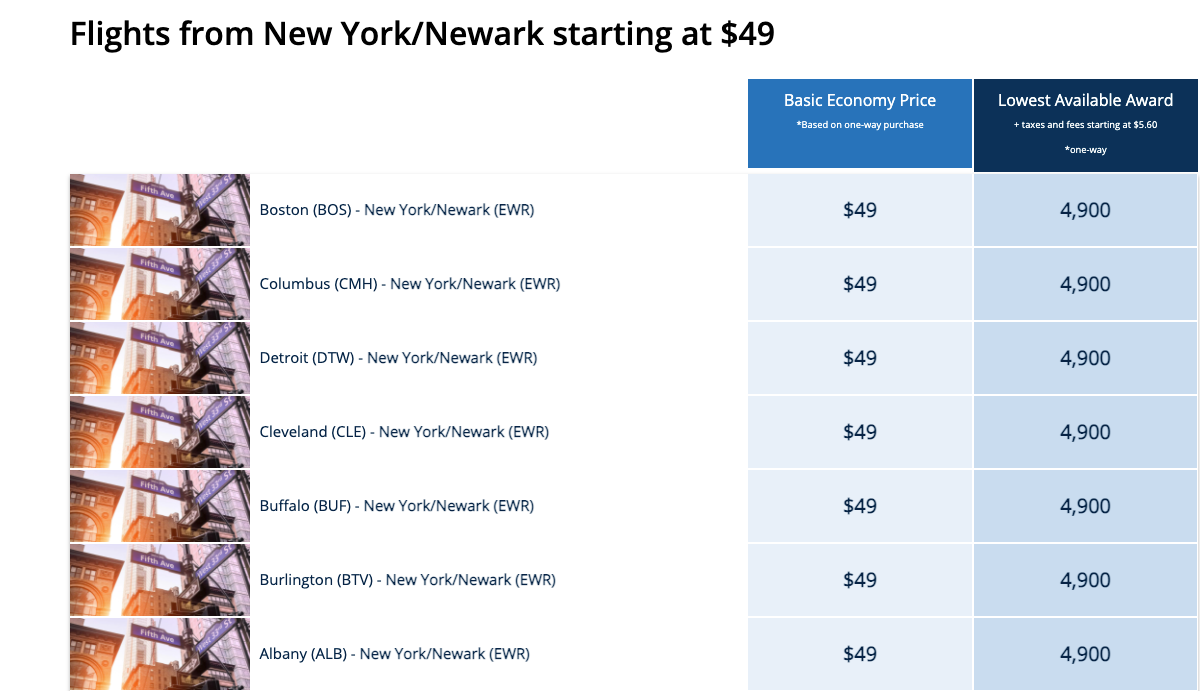Select the Burlington (BTV) to Newark flight link
1200x691 pixels.
coord(407,580)
